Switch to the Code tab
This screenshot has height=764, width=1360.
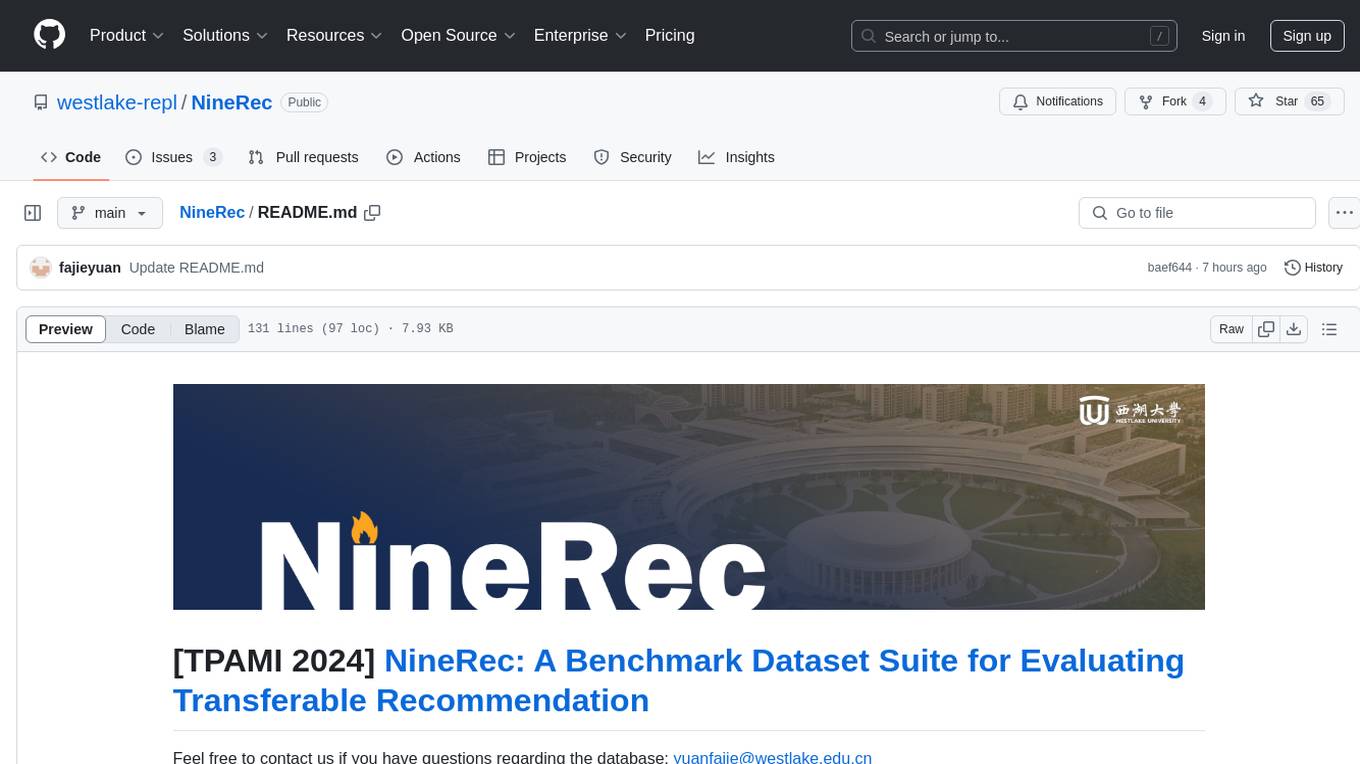click(x=71, y=157)
